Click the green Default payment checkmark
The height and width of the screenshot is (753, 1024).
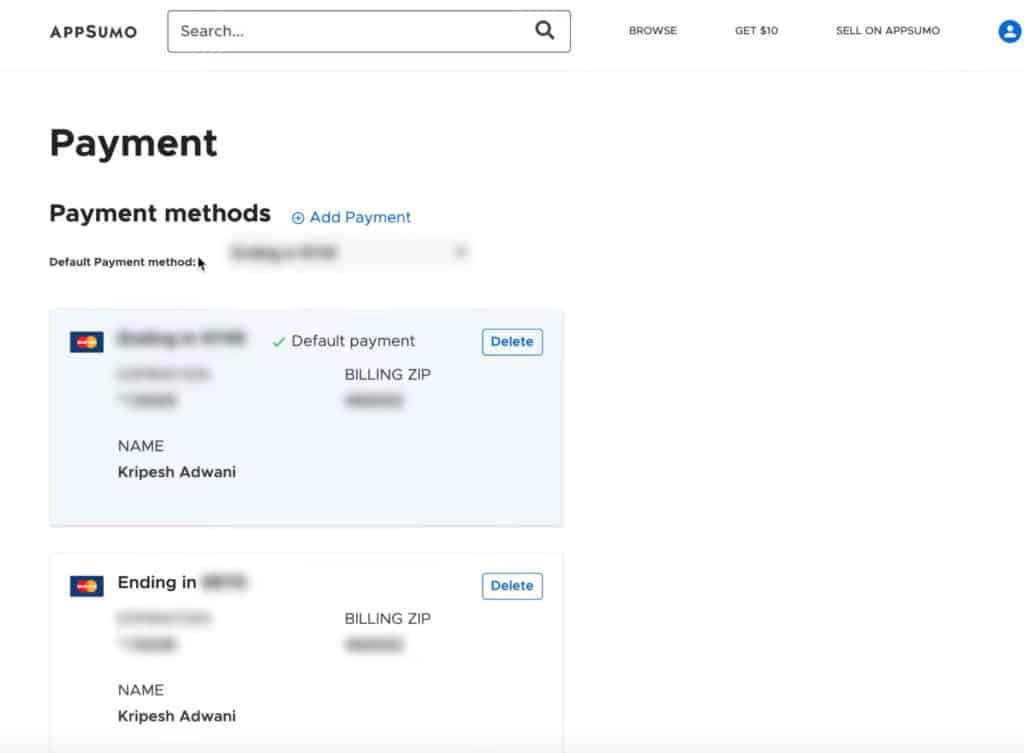coord(279,342)
